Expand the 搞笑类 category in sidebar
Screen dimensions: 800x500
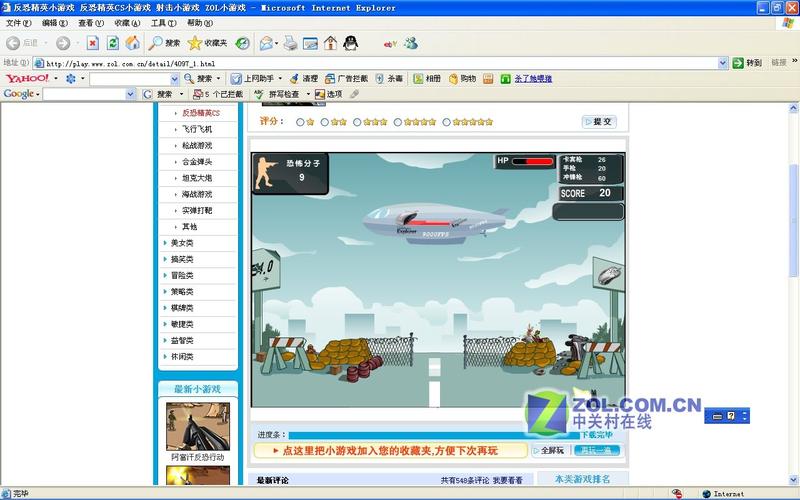[182, 259]
